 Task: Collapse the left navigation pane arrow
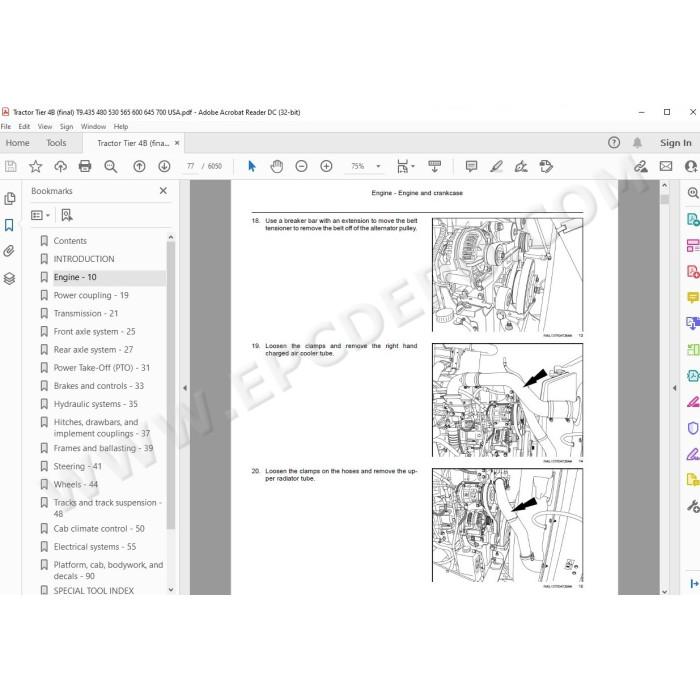tap(184, 388)
